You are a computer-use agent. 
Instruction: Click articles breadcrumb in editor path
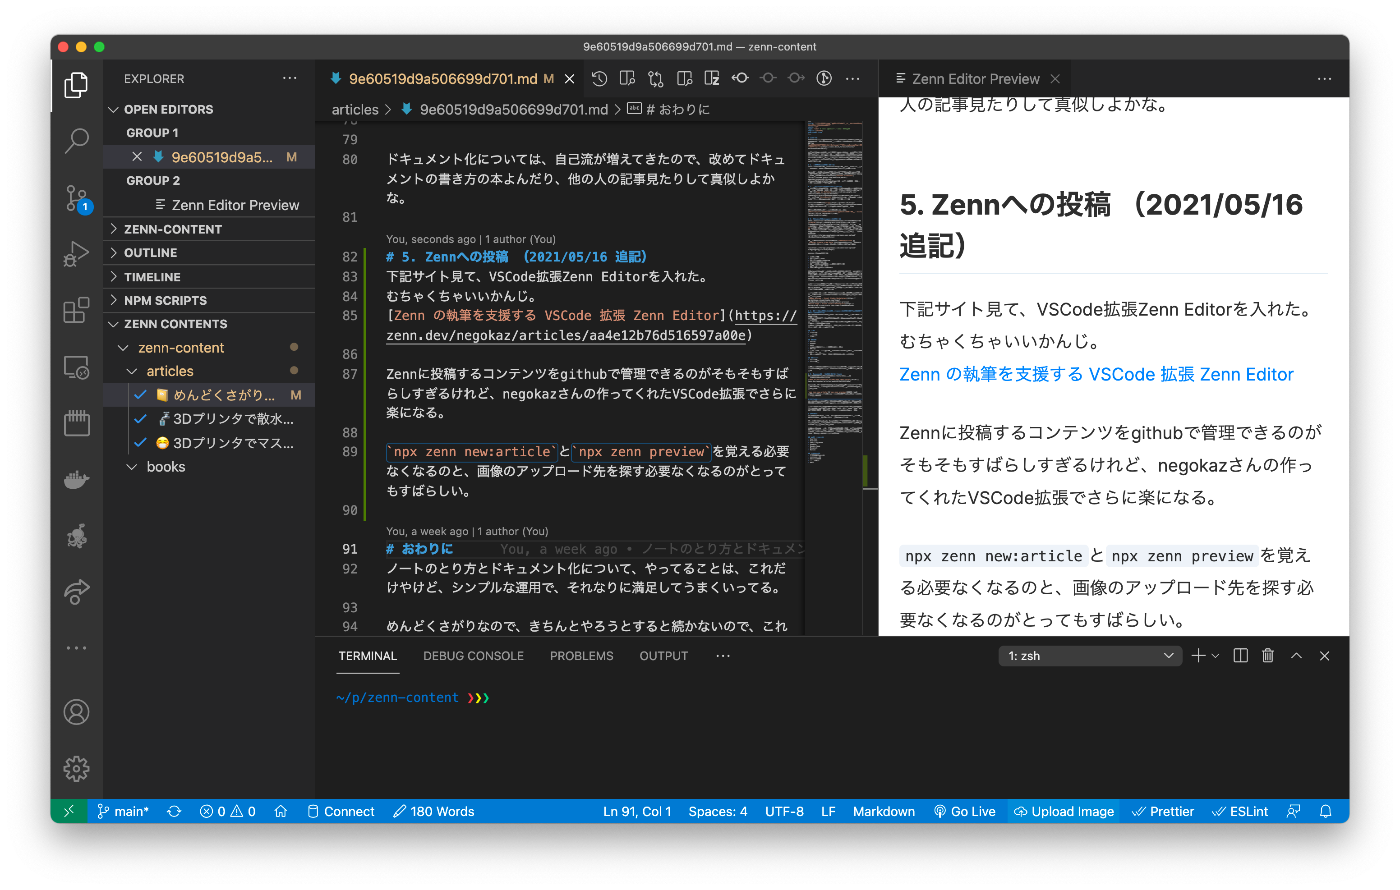[x=355, y=110]
